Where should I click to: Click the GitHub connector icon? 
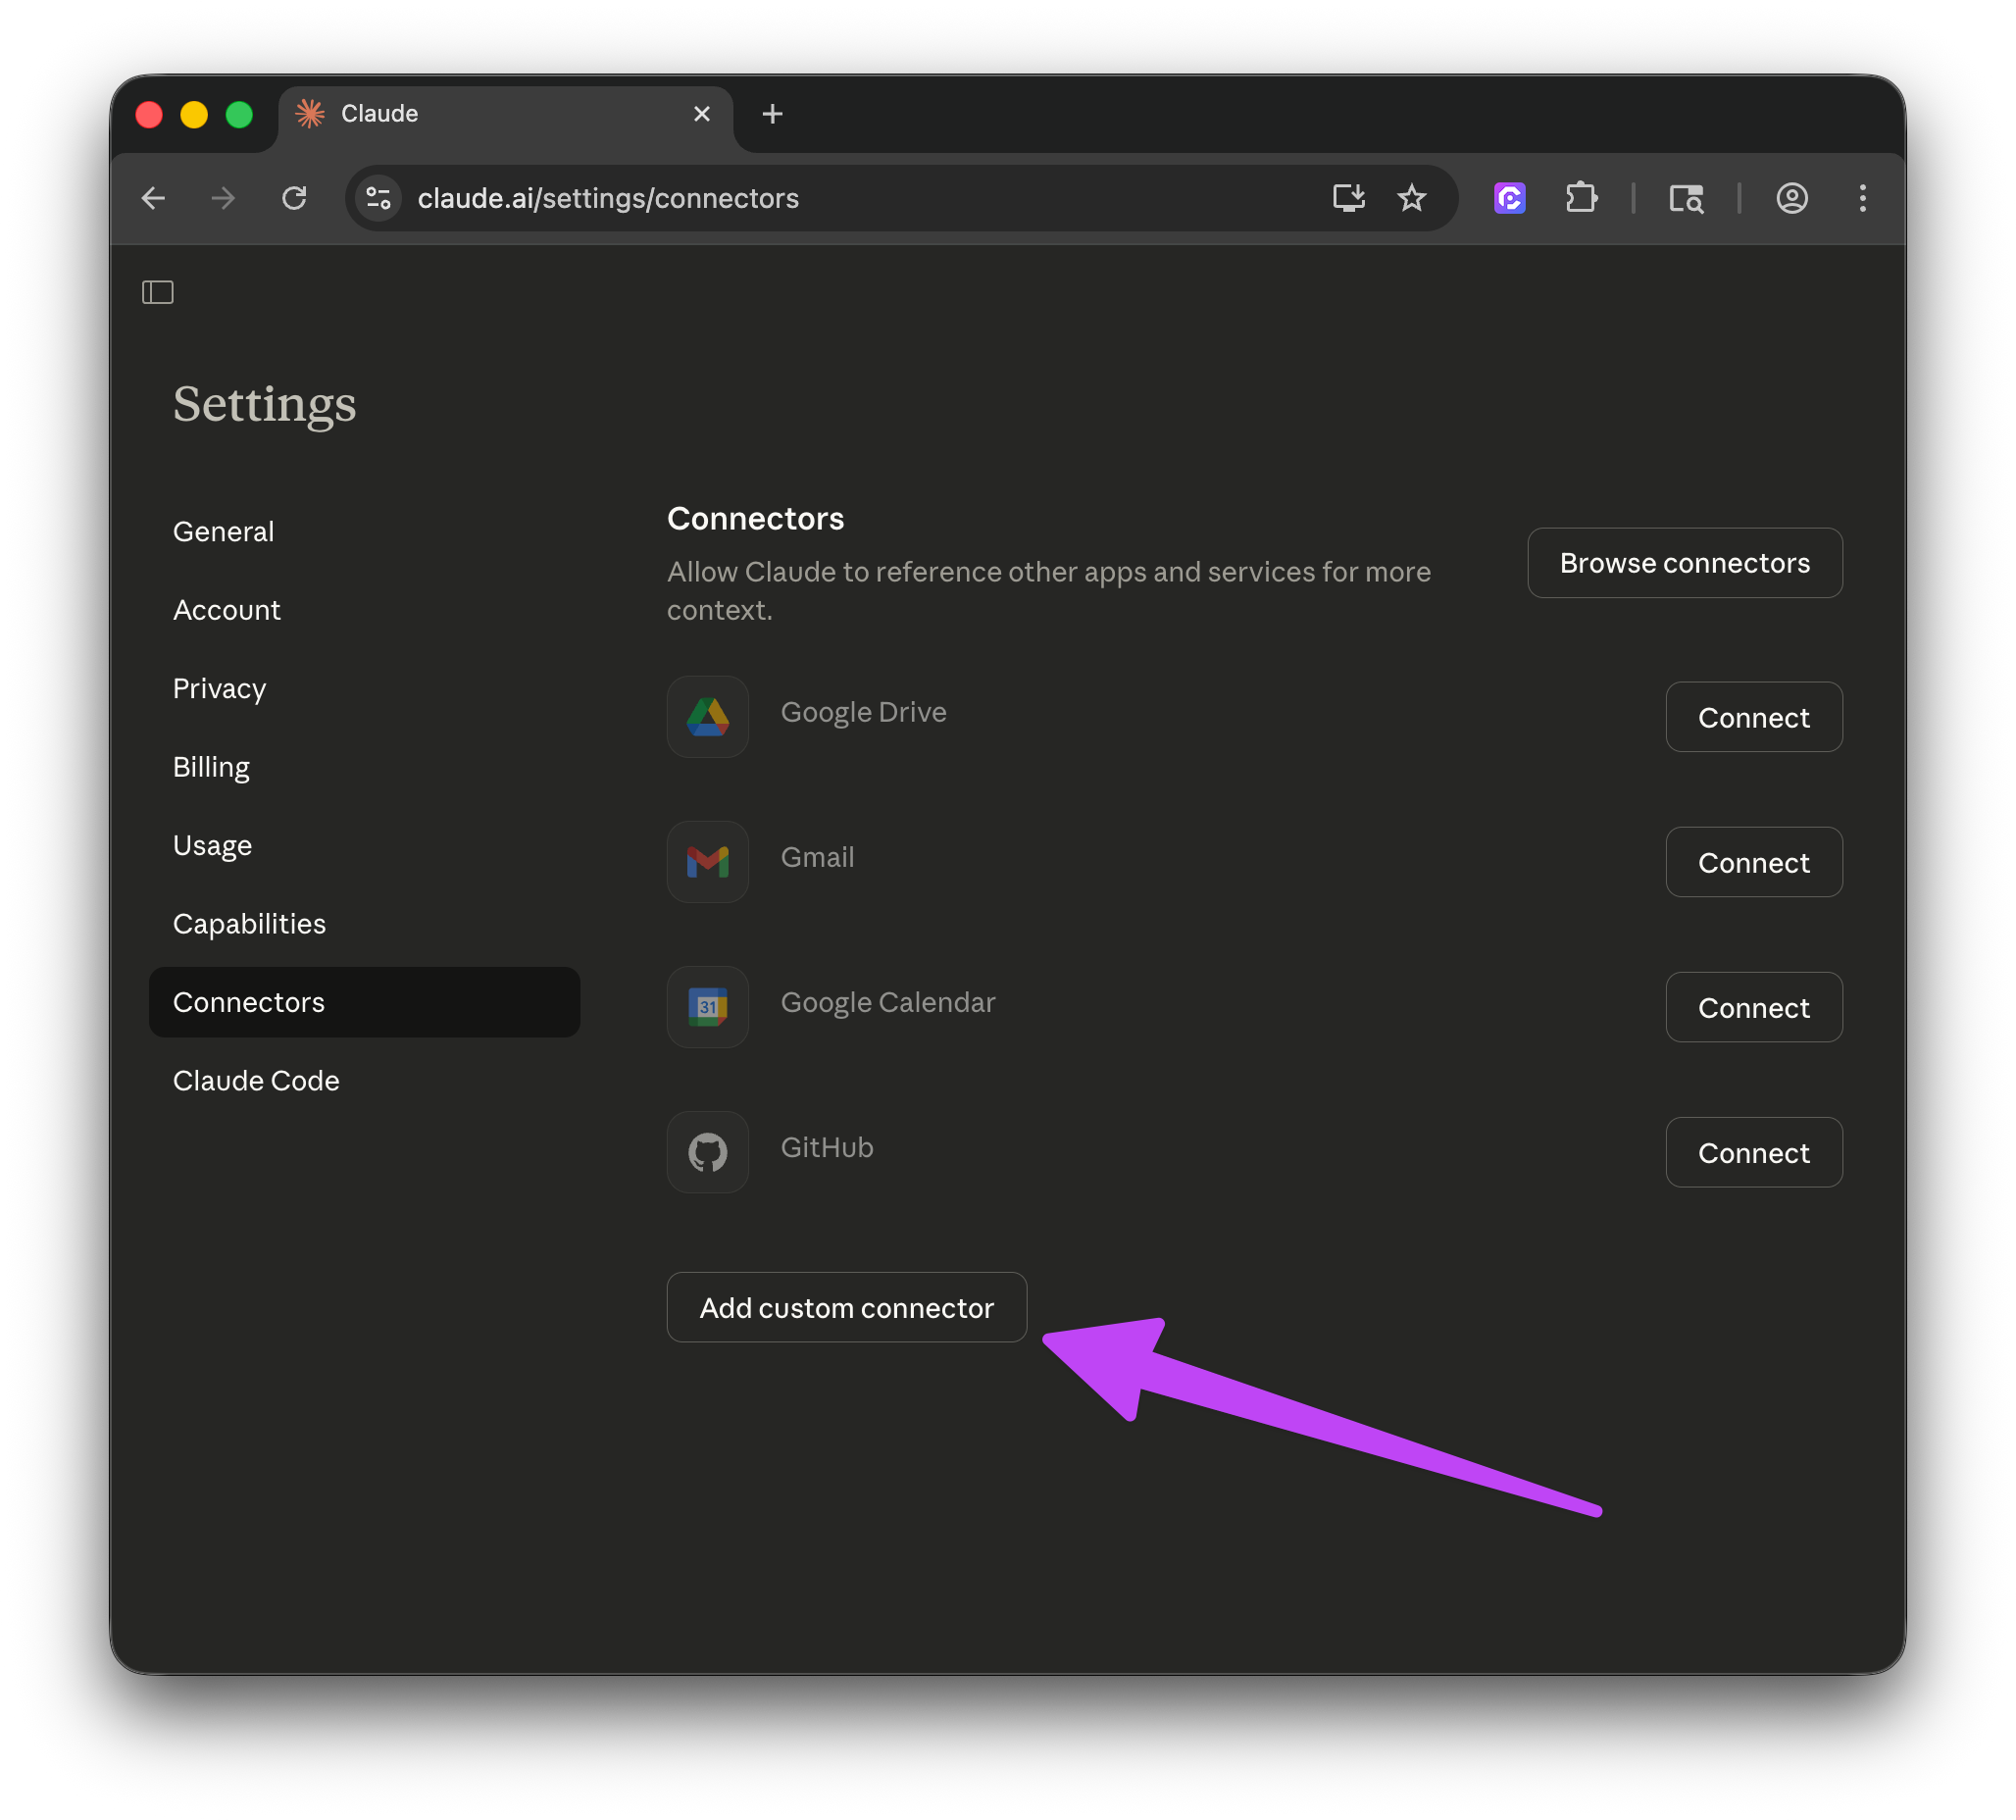707,1152
